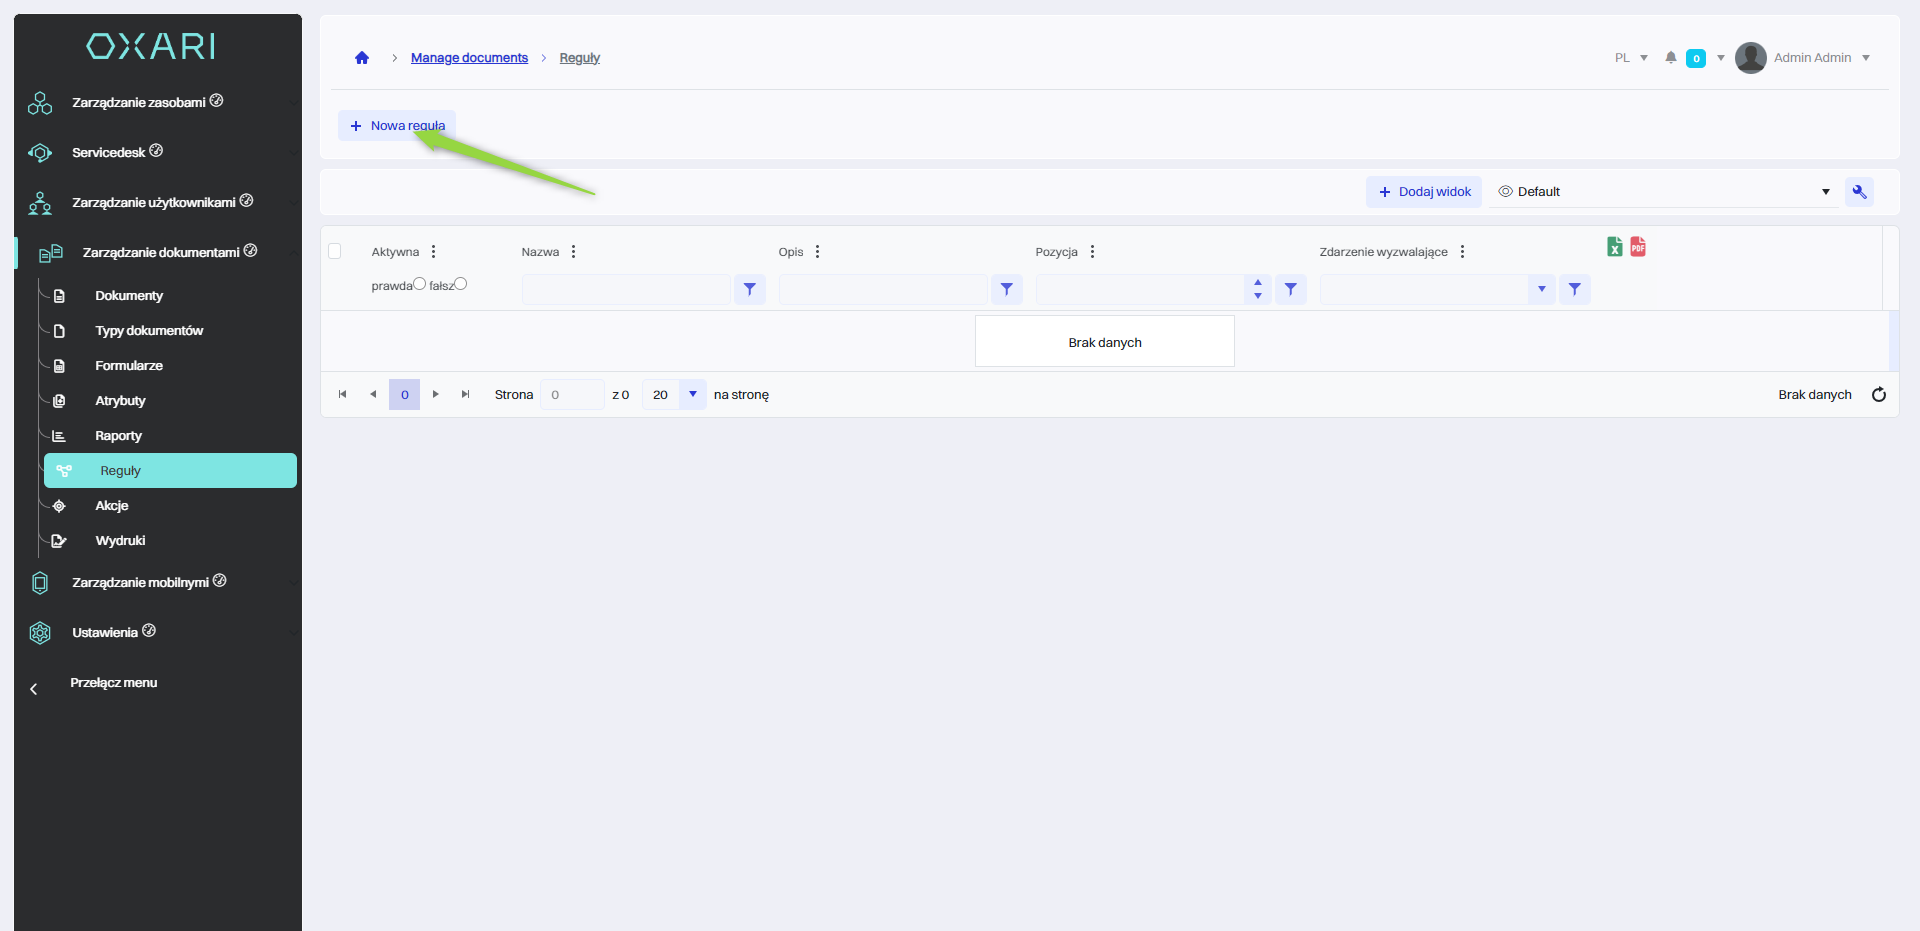
Task: Select the 'fałsz' radio filter
Action: click(x=461, y=285)
